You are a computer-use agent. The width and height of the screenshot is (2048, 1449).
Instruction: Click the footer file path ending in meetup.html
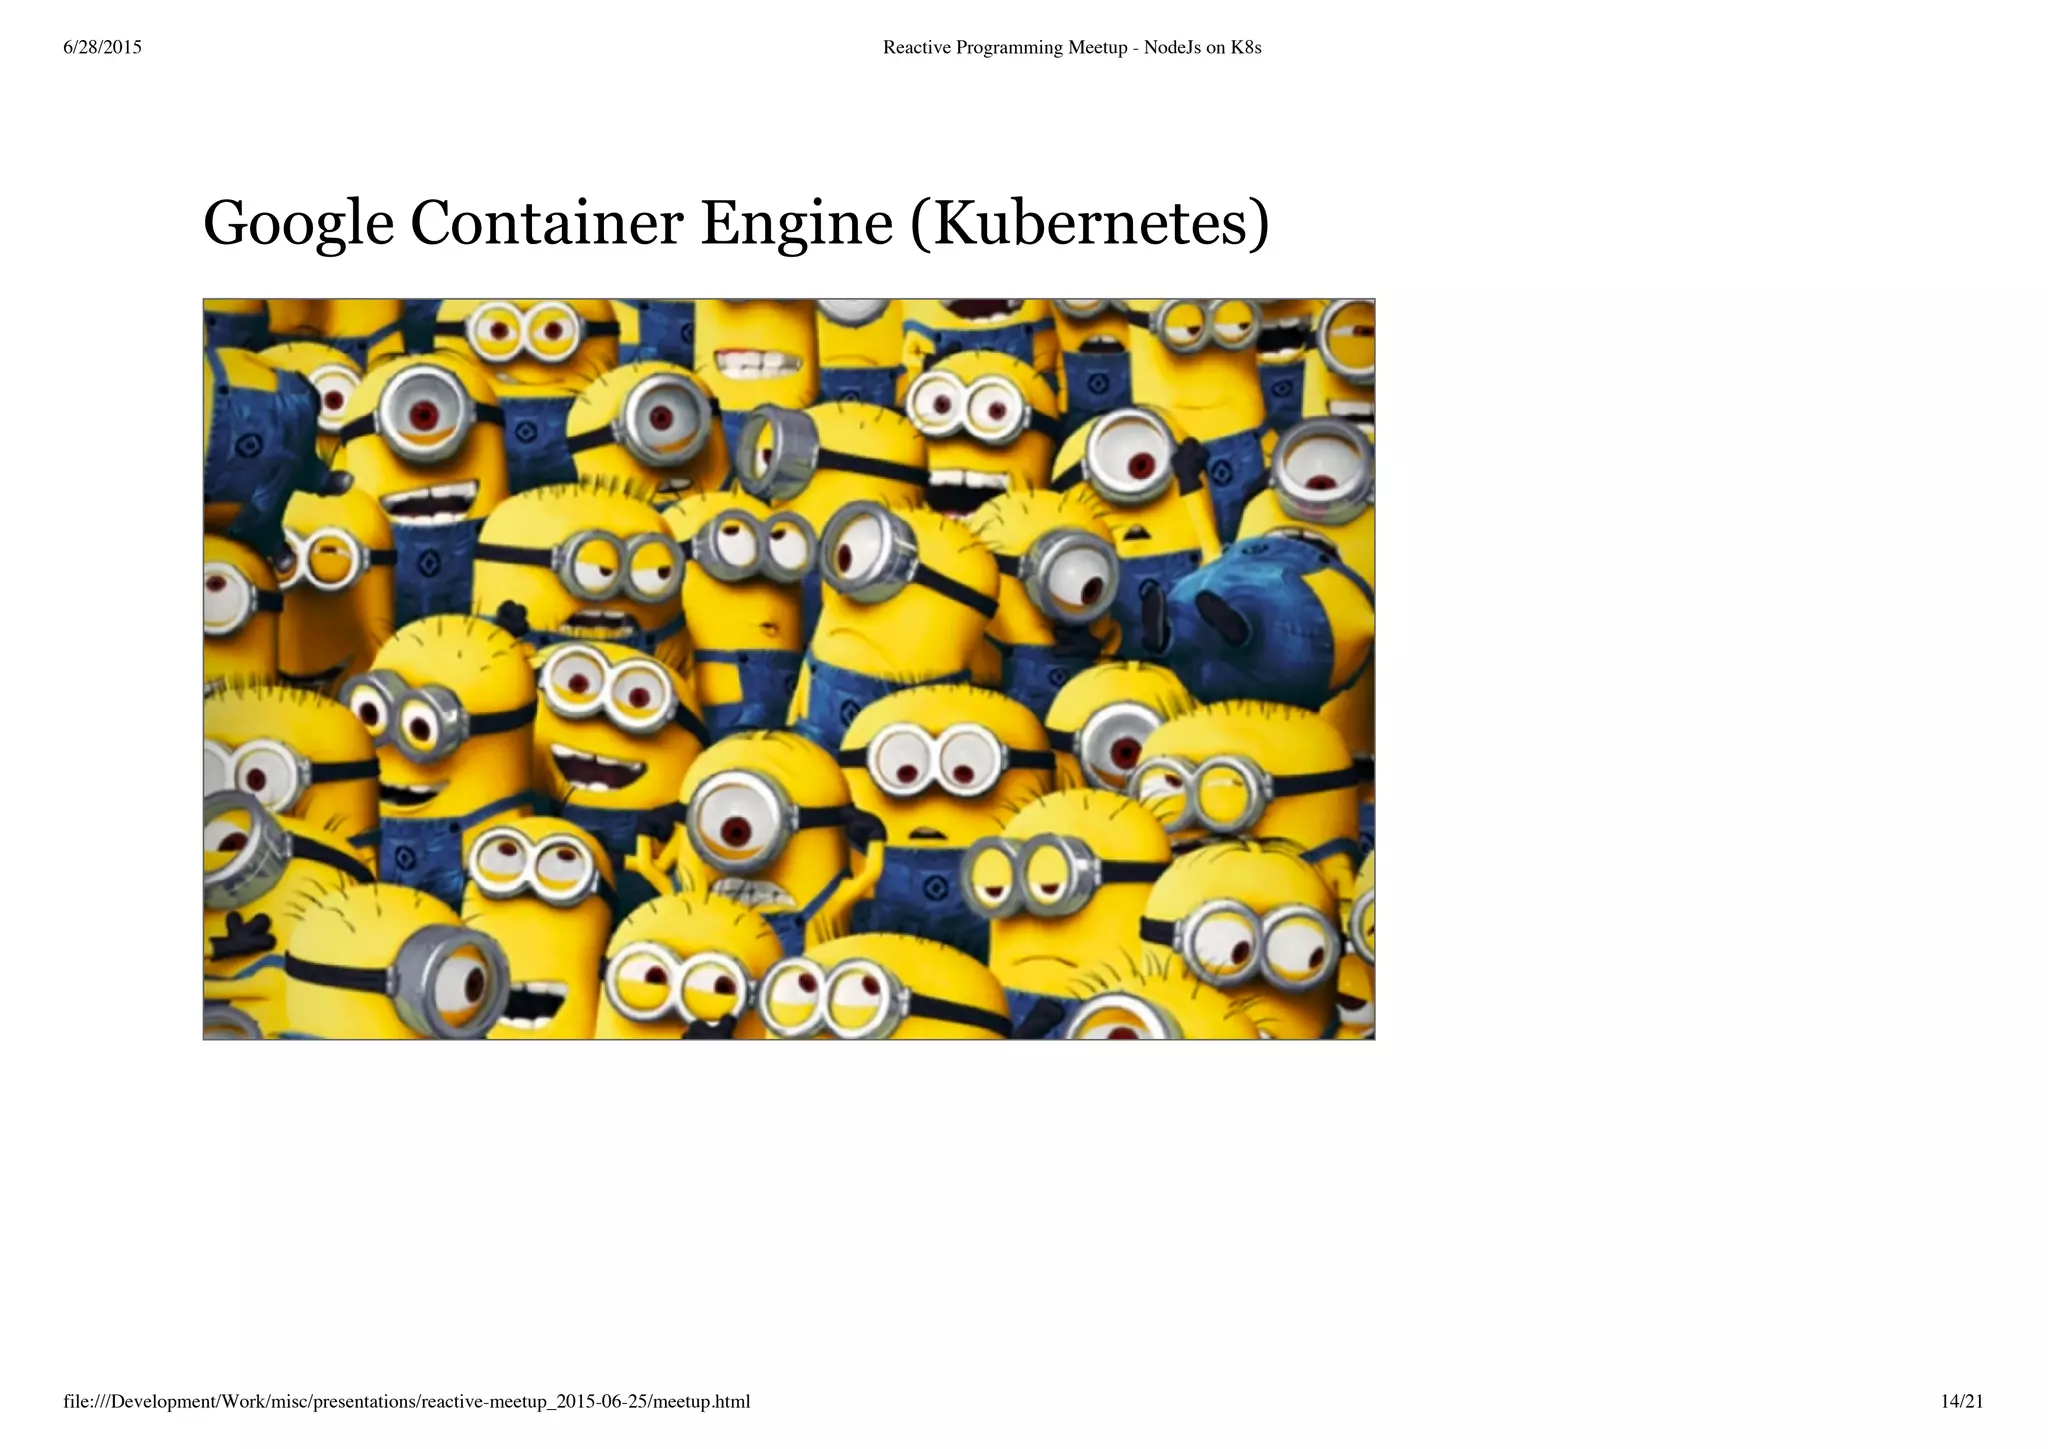point(407,1401)
